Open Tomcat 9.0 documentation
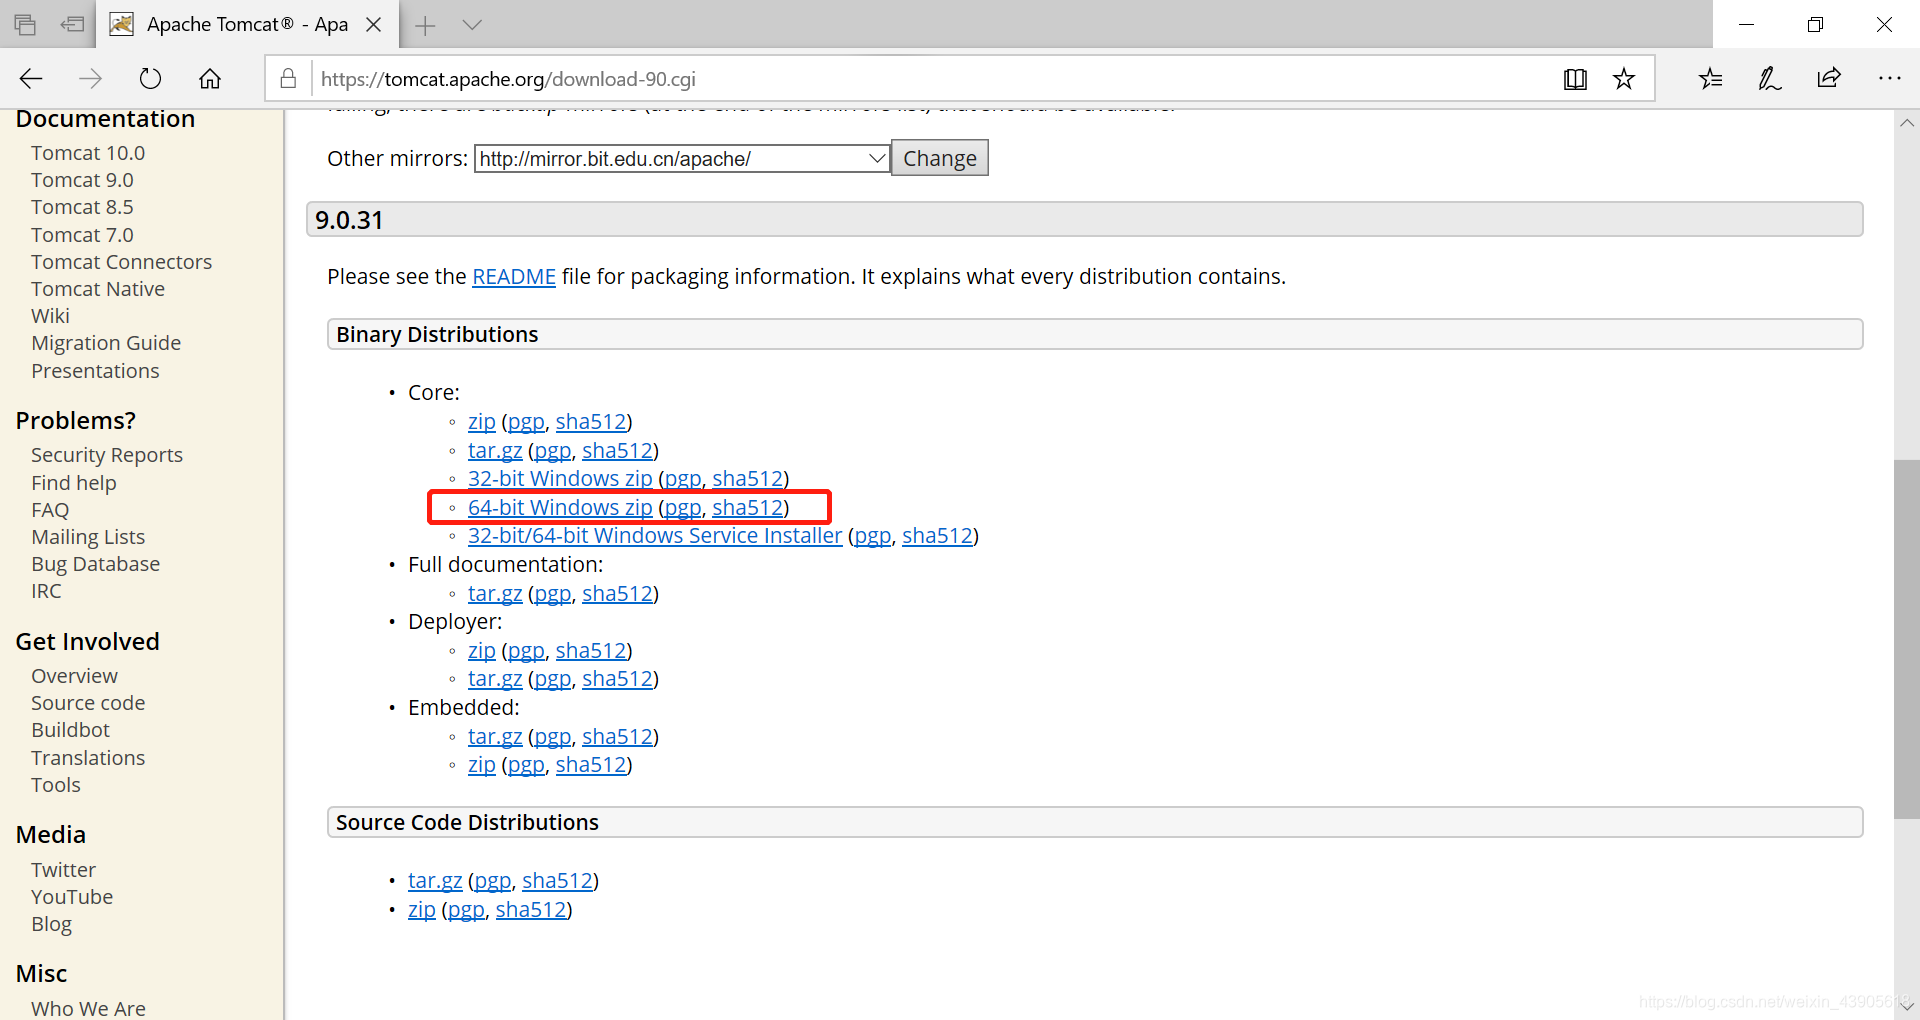 point(82,180)
